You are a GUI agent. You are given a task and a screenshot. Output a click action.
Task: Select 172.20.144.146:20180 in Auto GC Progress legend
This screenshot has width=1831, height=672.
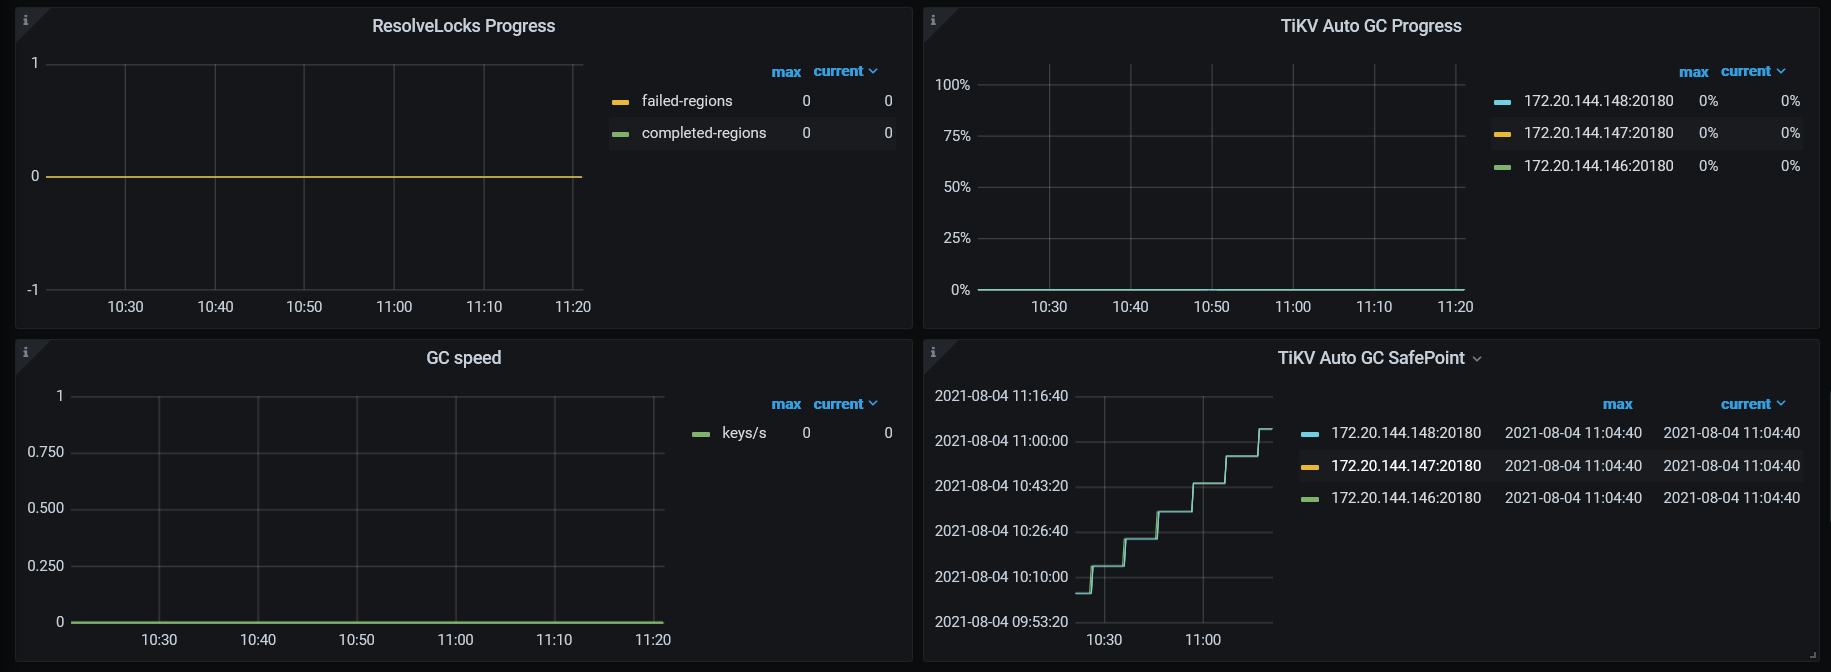pyautogui.click(x=1598, y=166)
